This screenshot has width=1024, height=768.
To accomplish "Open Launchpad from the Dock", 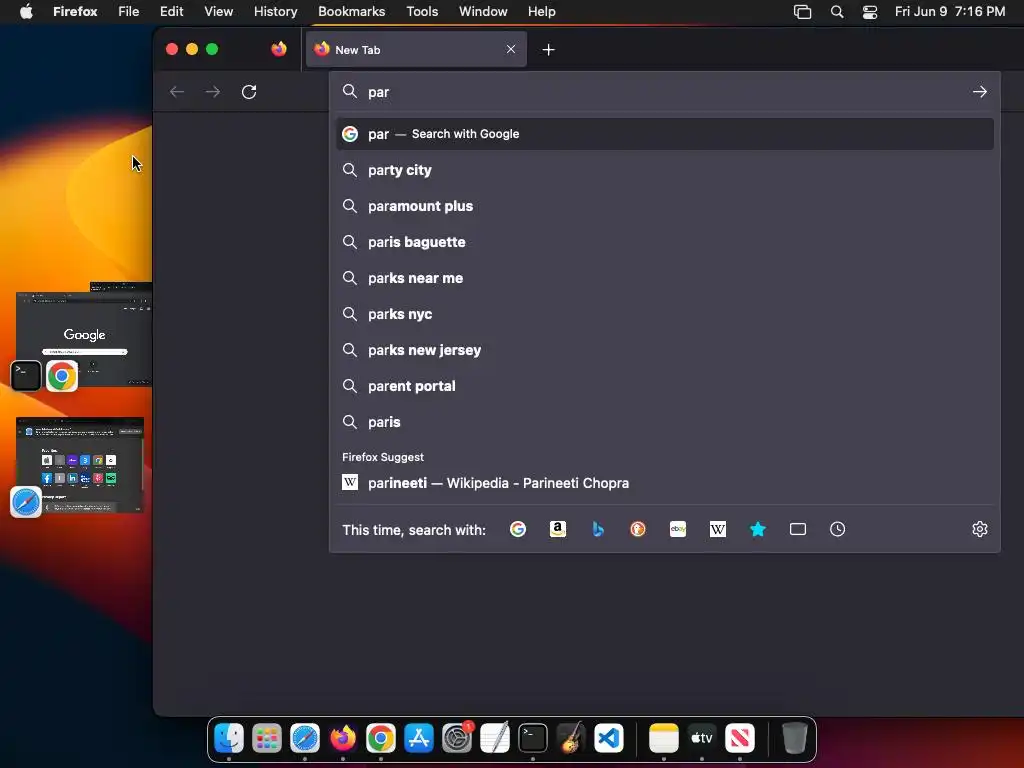I will [267, 738].
